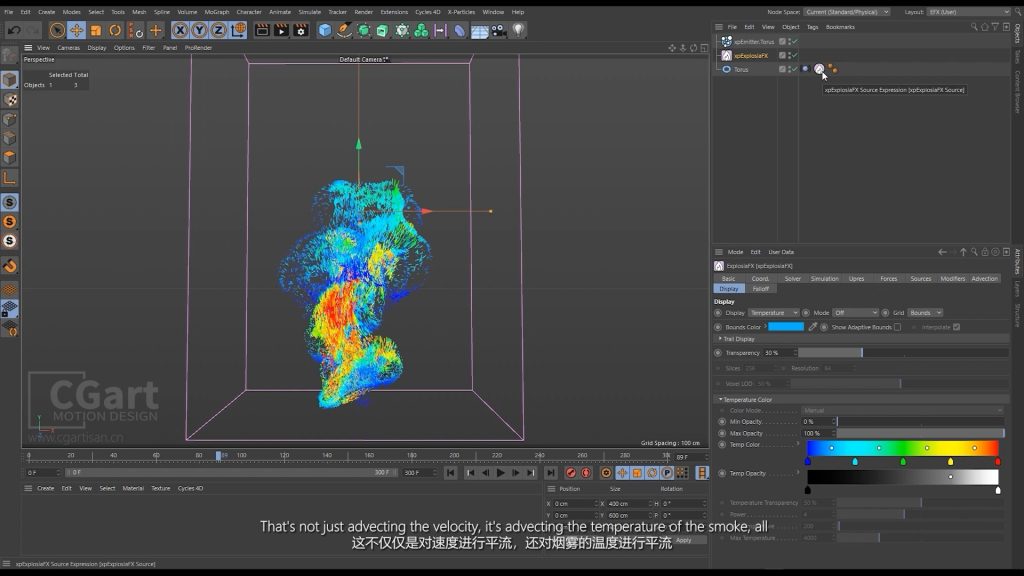Click the Undo arrow icon
The image size is (1024, 576).
coord(14,30)
